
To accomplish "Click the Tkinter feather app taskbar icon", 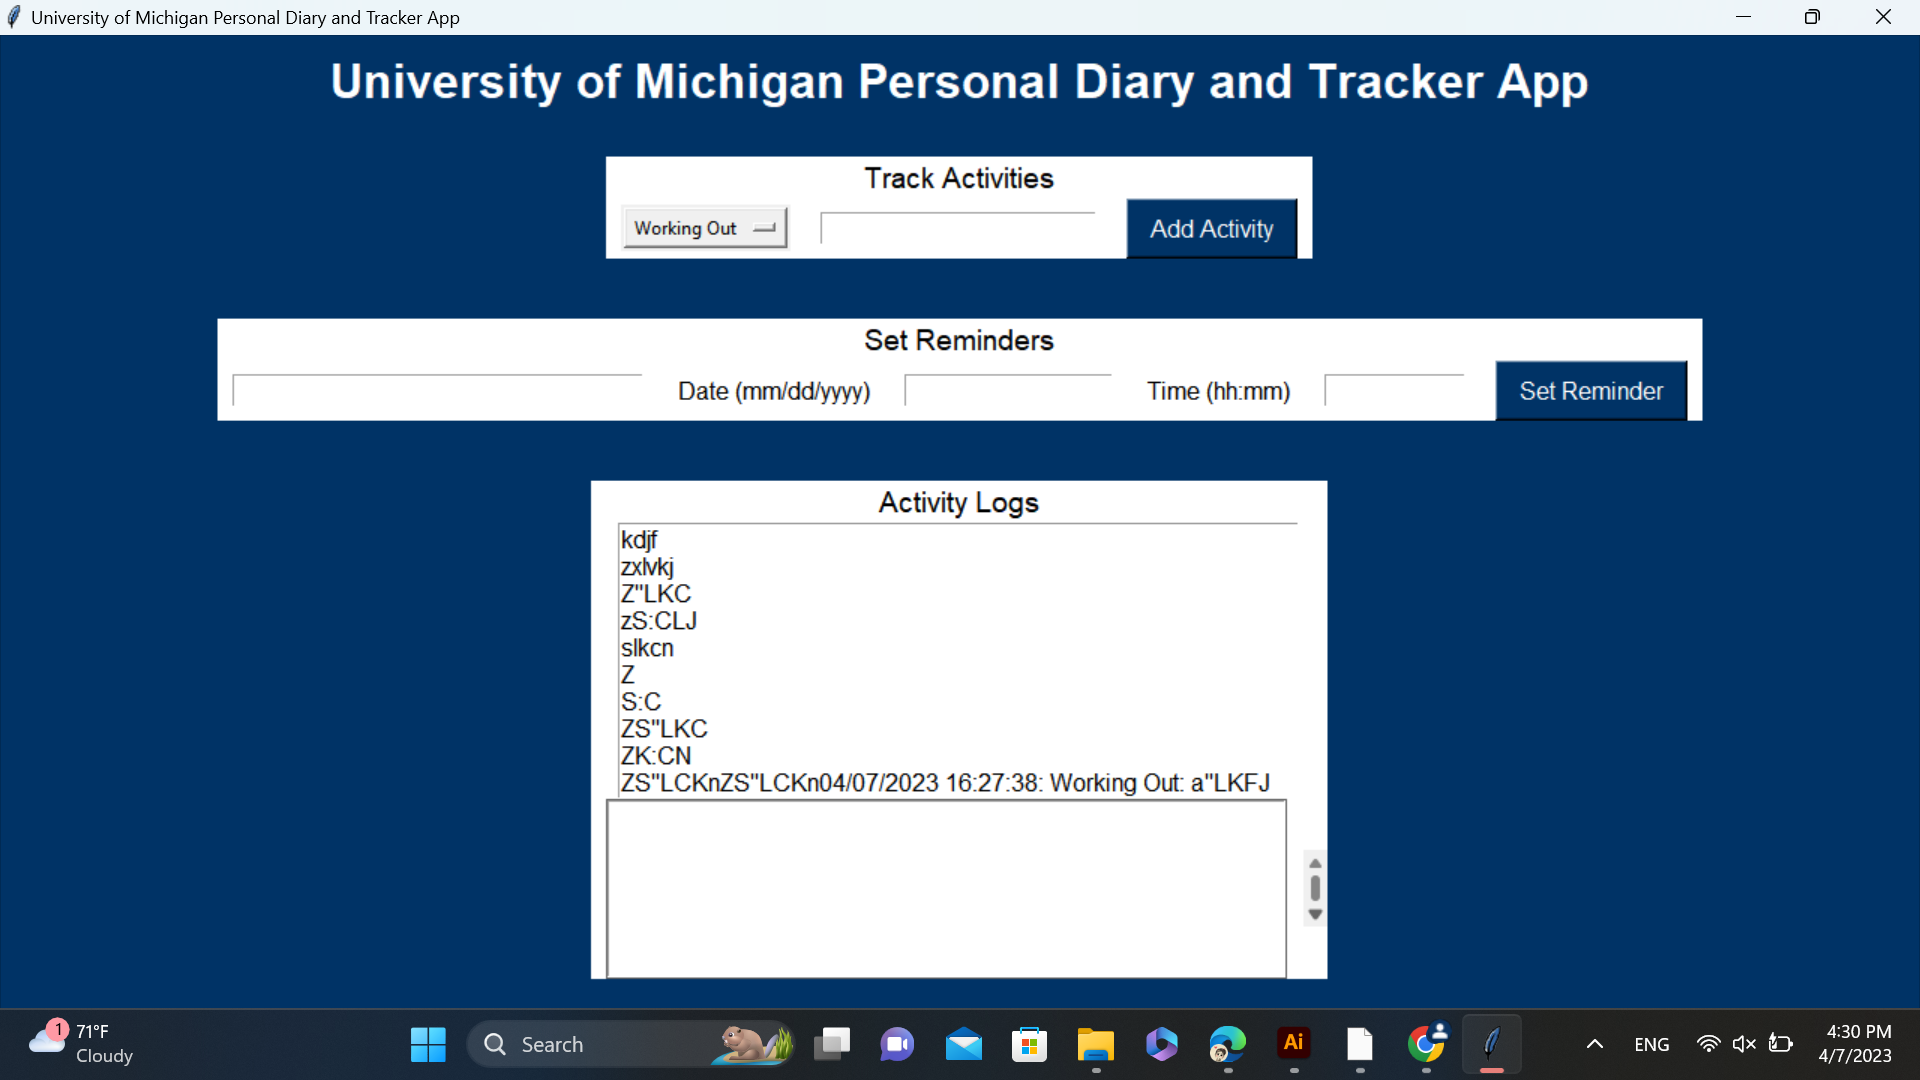I will pos(1491,1044).
